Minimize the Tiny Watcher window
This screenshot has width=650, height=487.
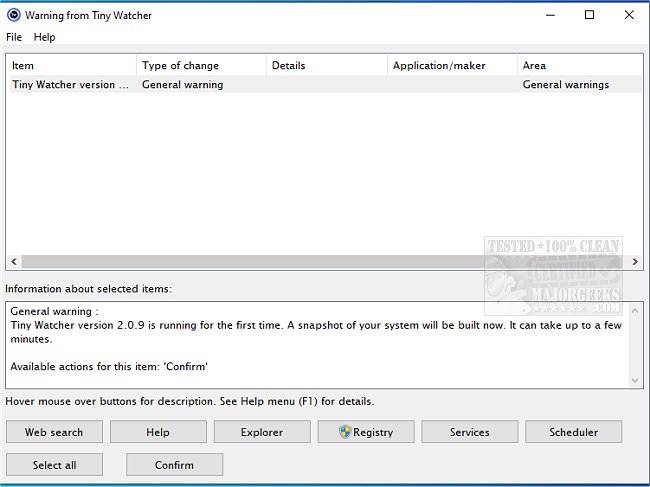pyautogui.click(x=551, y=15)
